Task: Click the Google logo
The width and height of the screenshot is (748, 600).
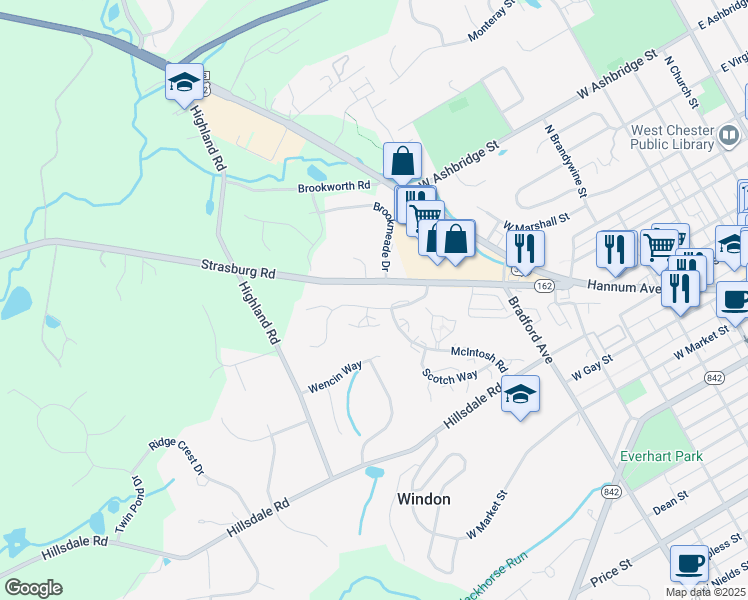Action: point(33,588)
